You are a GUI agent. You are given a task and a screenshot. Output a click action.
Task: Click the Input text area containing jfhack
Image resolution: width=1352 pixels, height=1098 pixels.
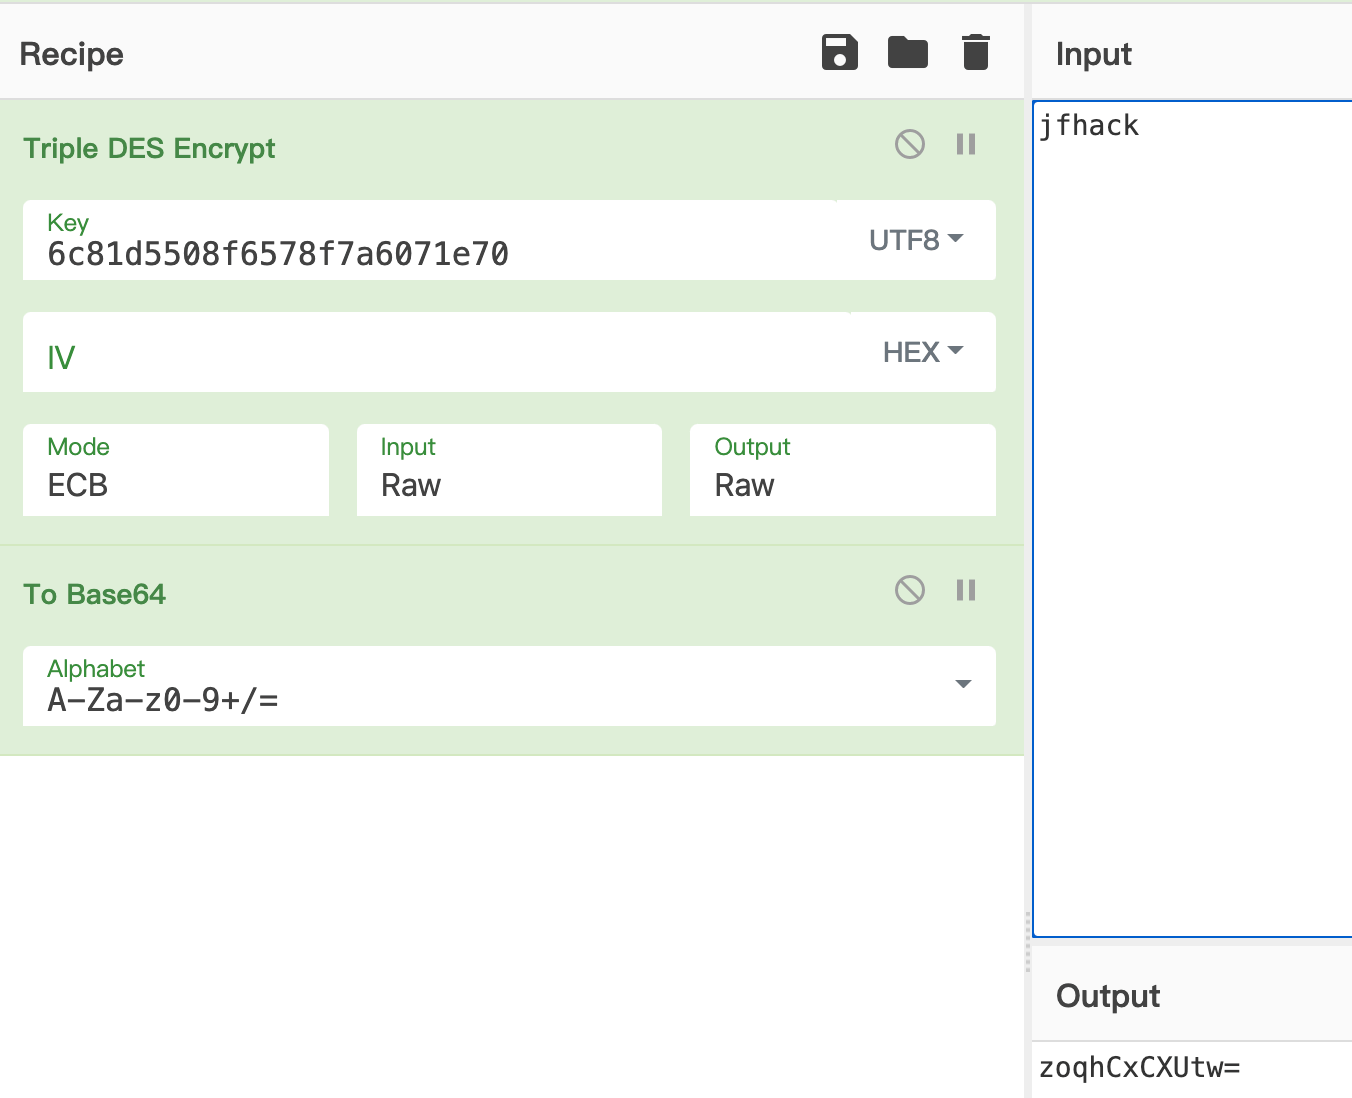1190,500
